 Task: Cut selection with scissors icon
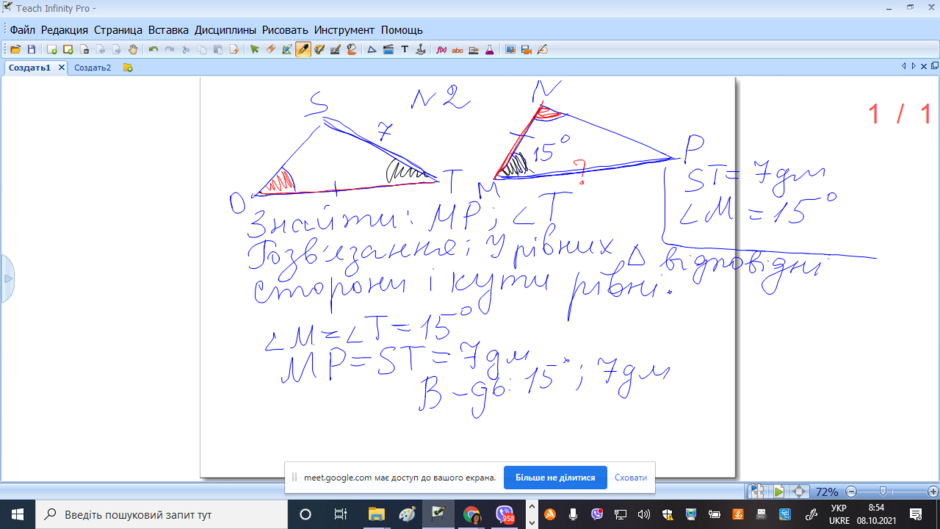tap(186, 50)
